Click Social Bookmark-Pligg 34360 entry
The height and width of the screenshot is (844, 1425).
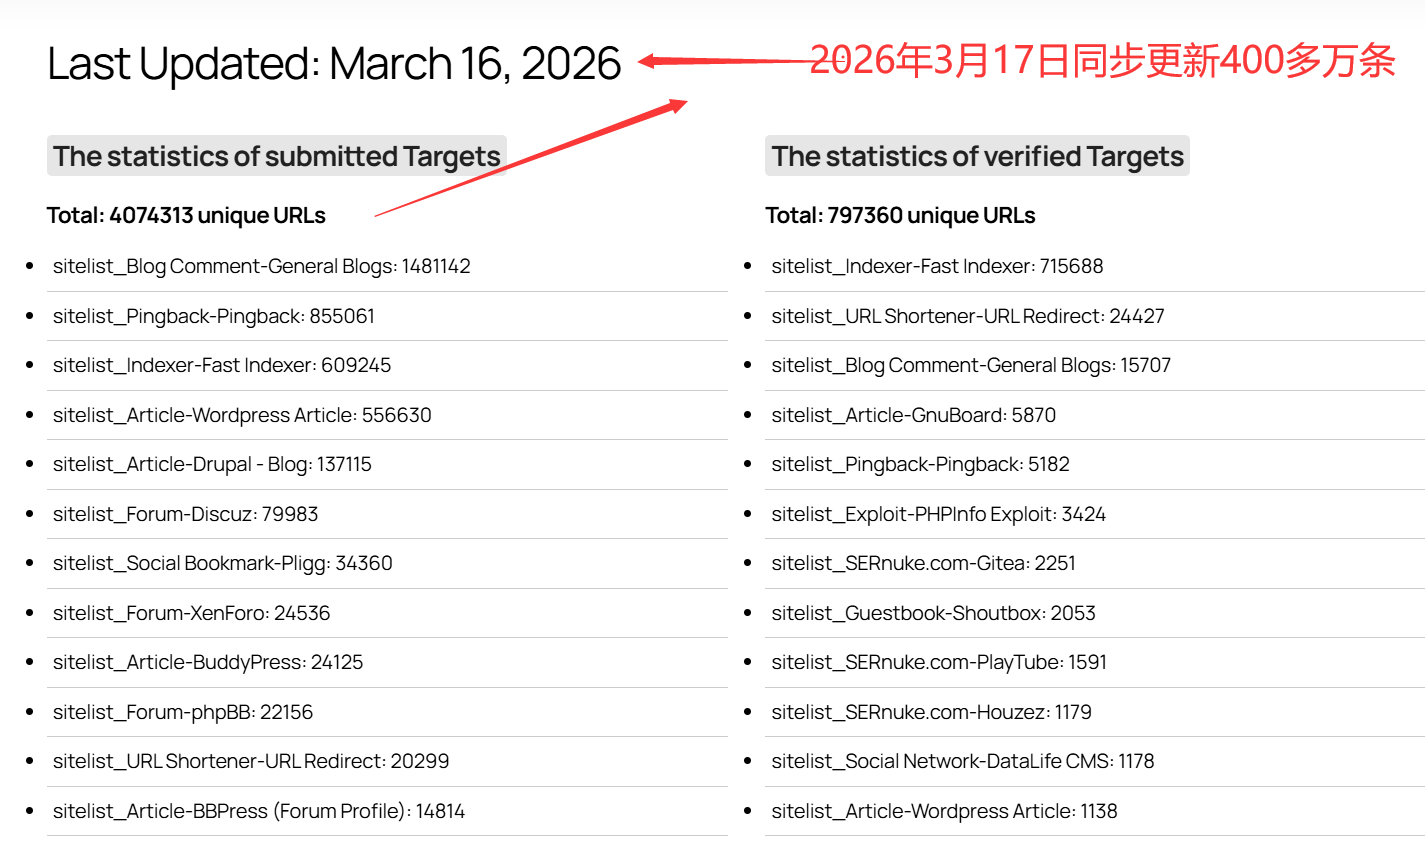tap(222, 563)
